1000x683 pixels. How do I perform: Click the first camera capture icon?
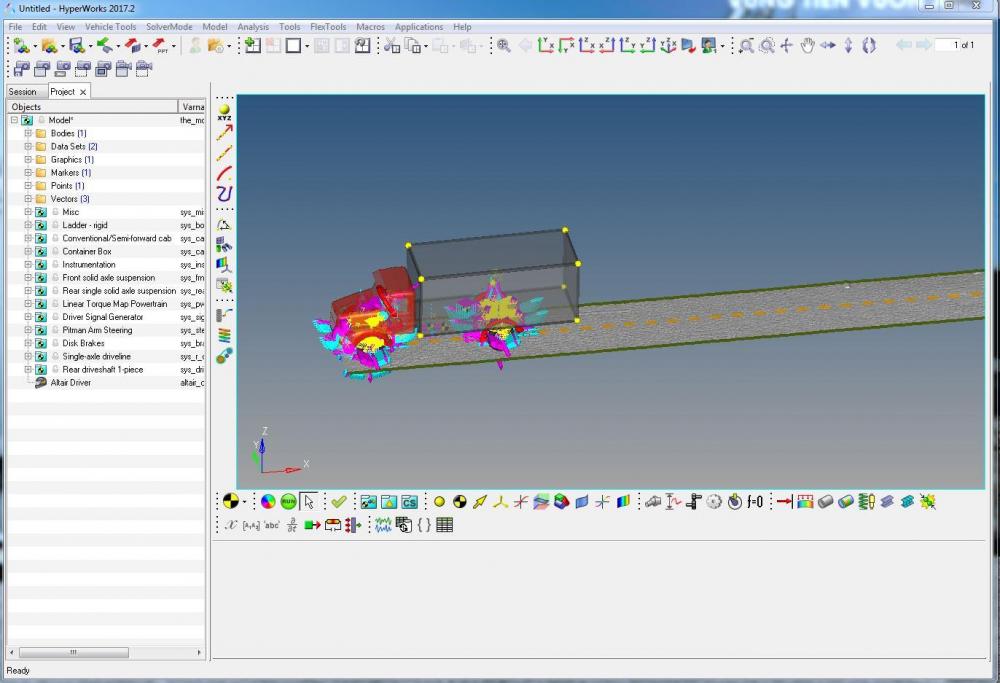pyautogui.click(x=21, y=69)
